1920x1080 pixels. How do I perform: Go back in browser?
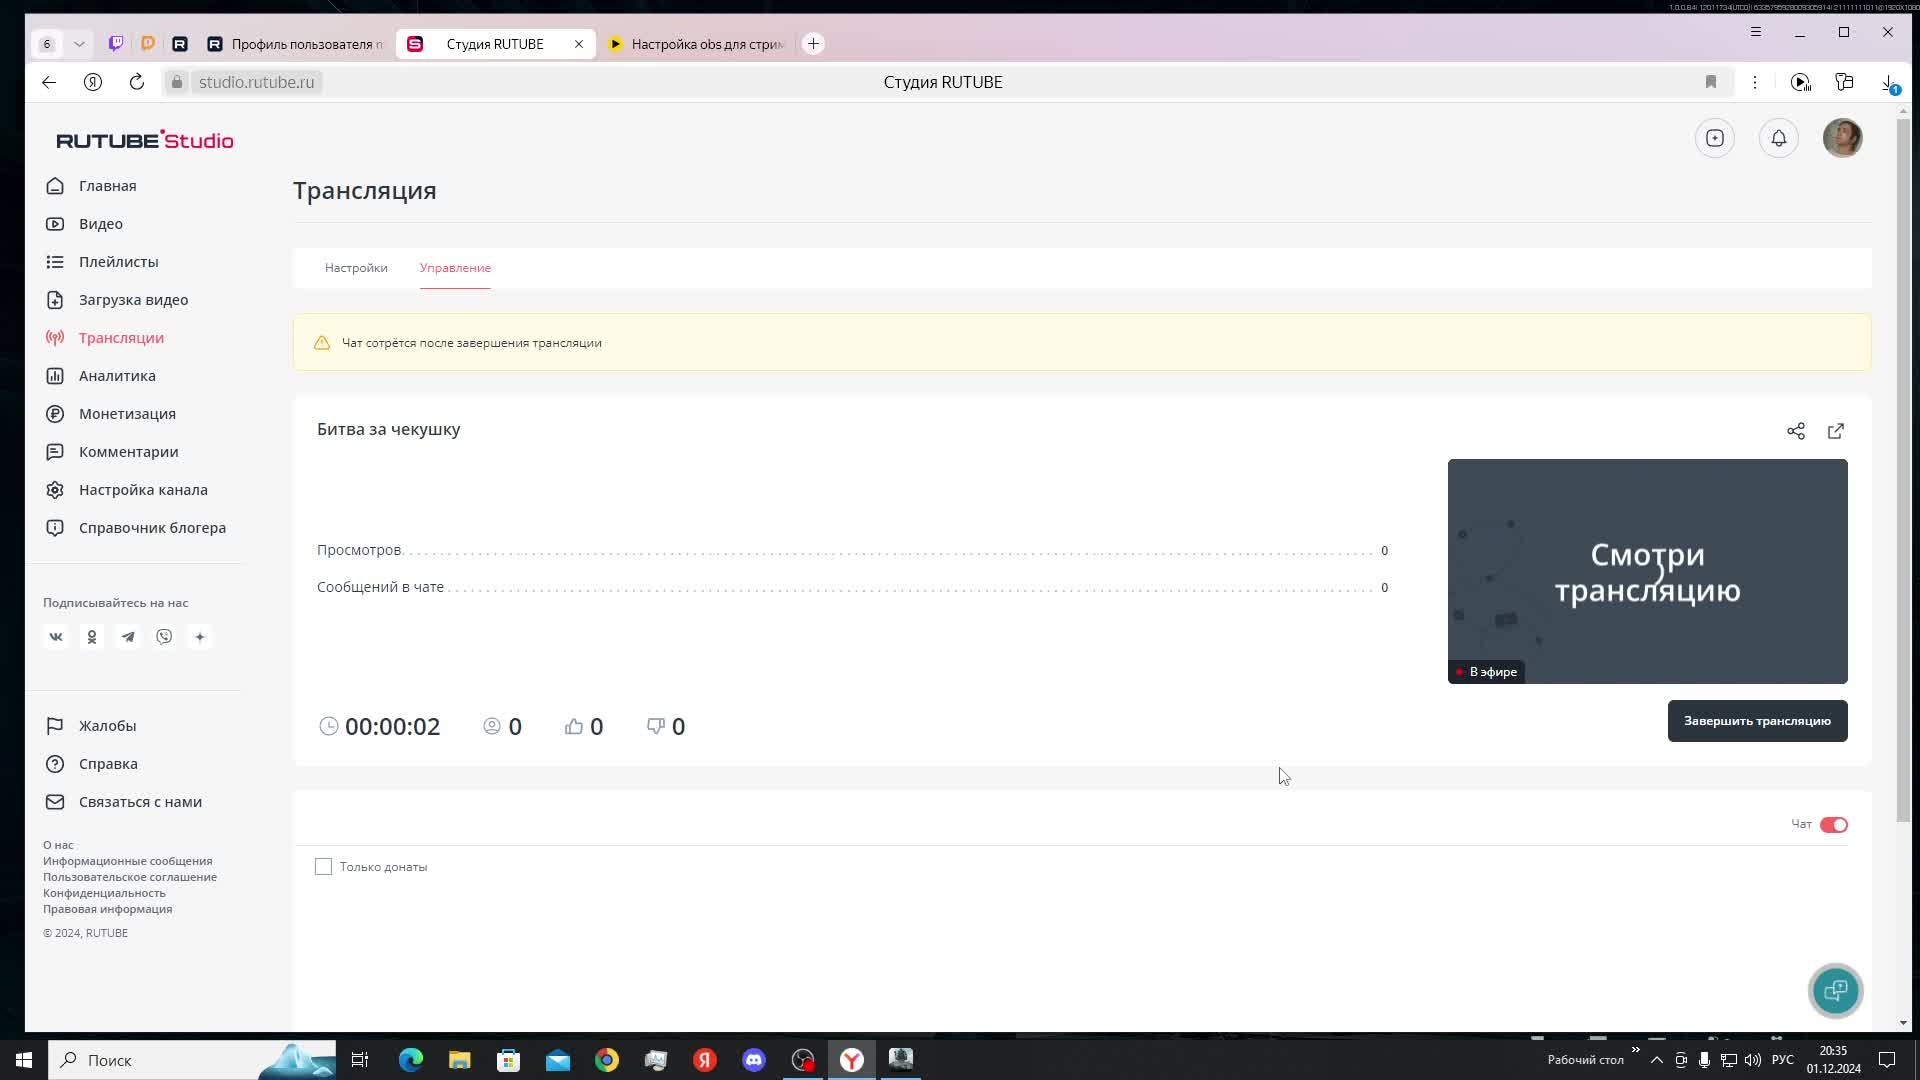[49, 82]
